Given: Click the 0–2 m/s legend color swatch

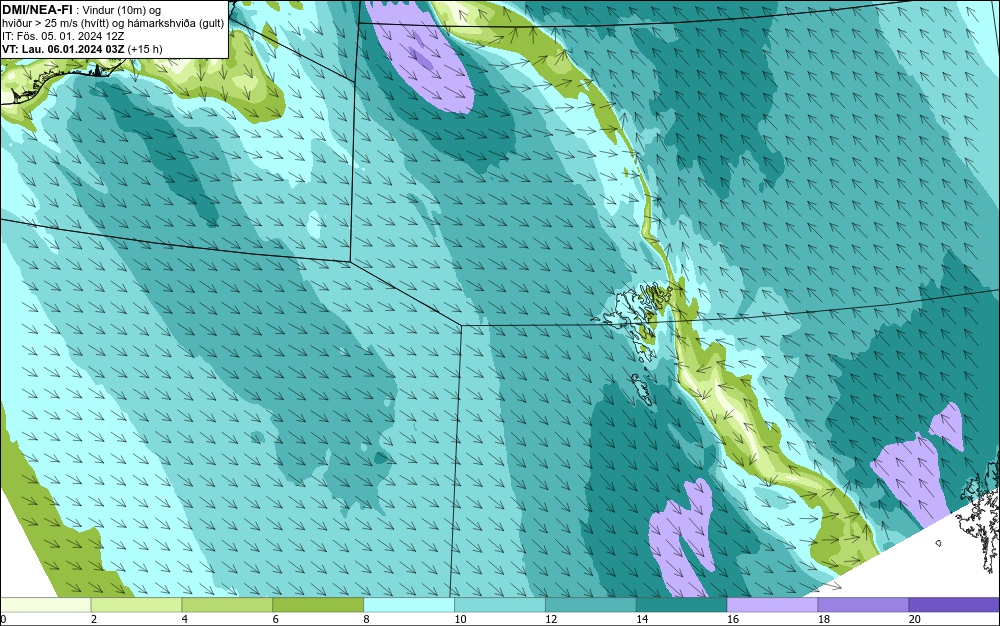Looking at the screenshot, I should 45,604.
